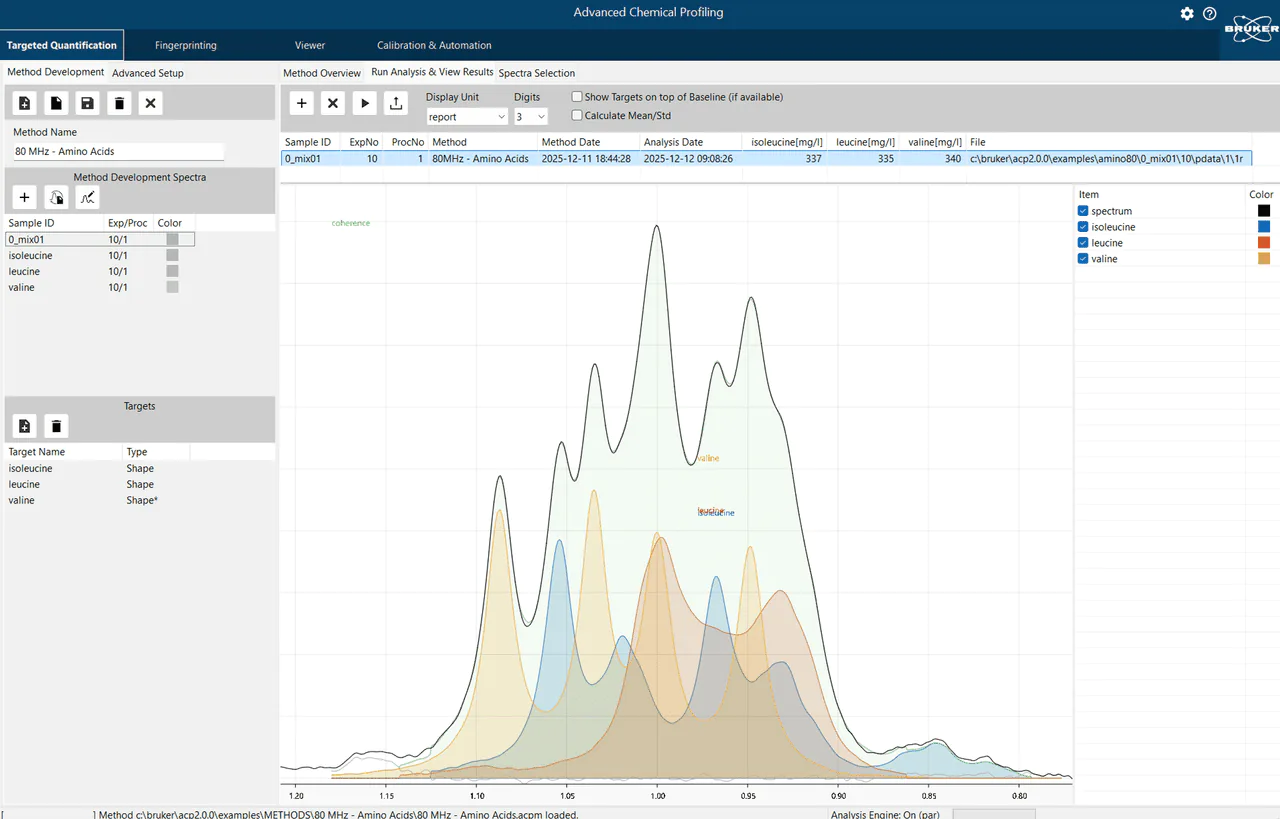Viewport: 1280px width, 819px height.
Task: Create a new method with the plus-page icon
Action: click(25, 103)
